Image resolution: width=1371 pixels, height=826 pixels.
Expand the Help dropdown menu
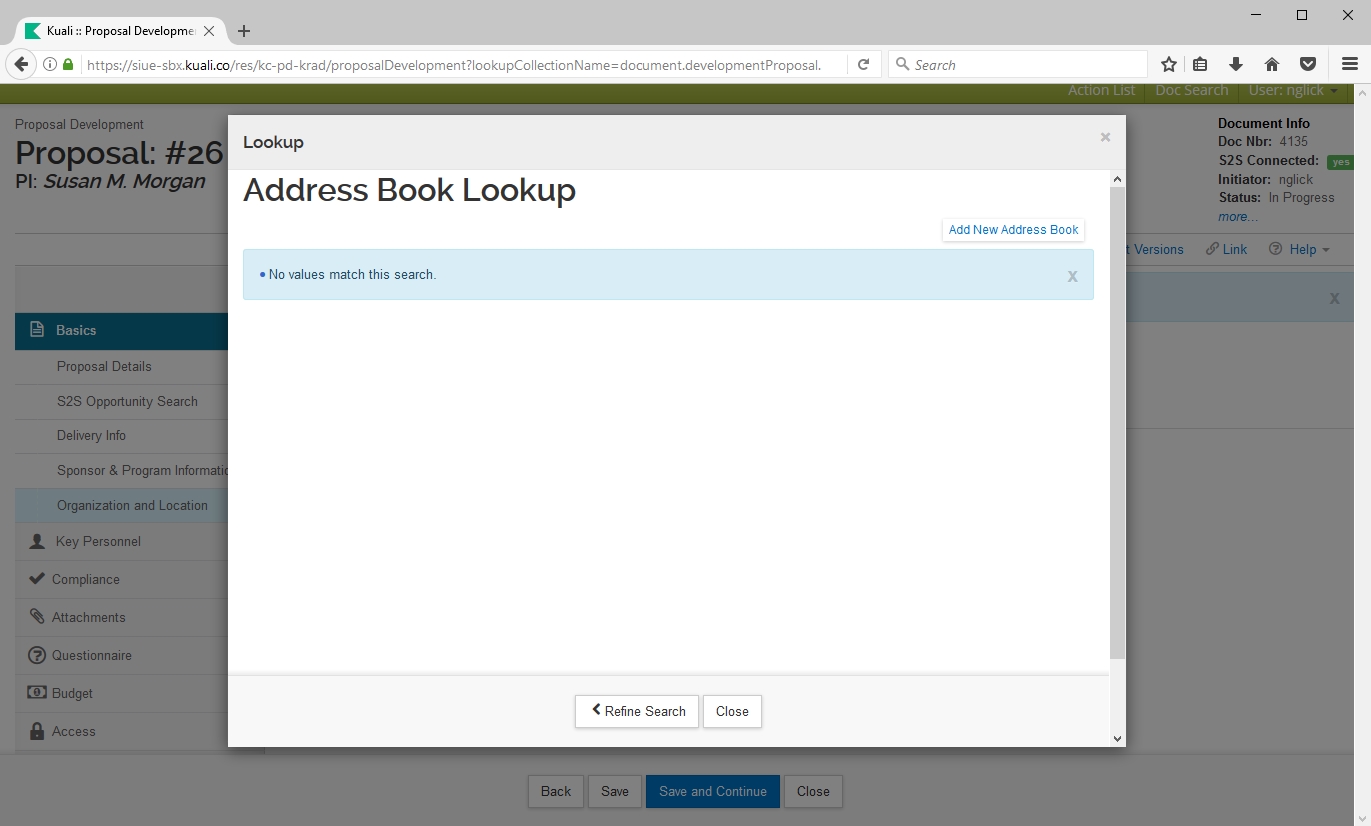click(1300, 249)
